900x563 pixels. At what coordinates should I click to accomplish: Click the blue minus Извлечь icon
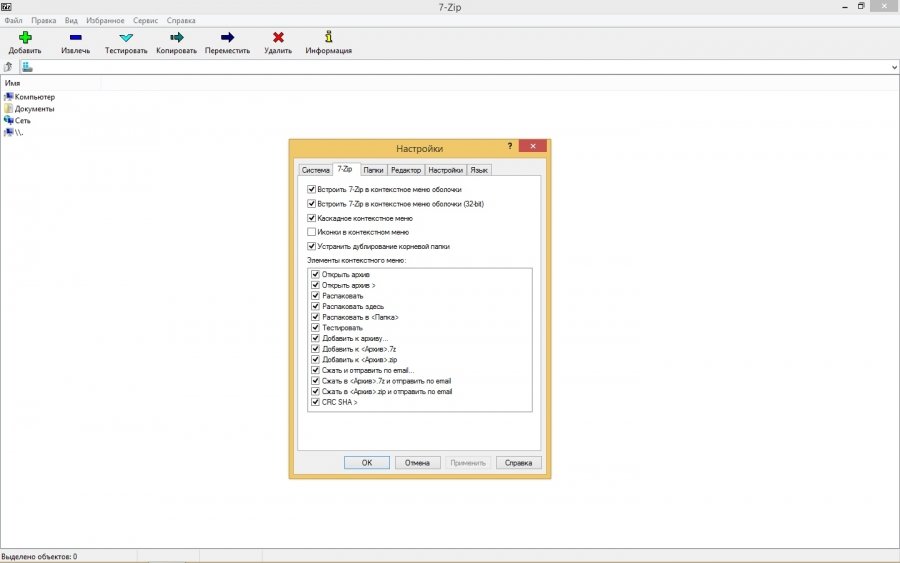click(75, 37)
